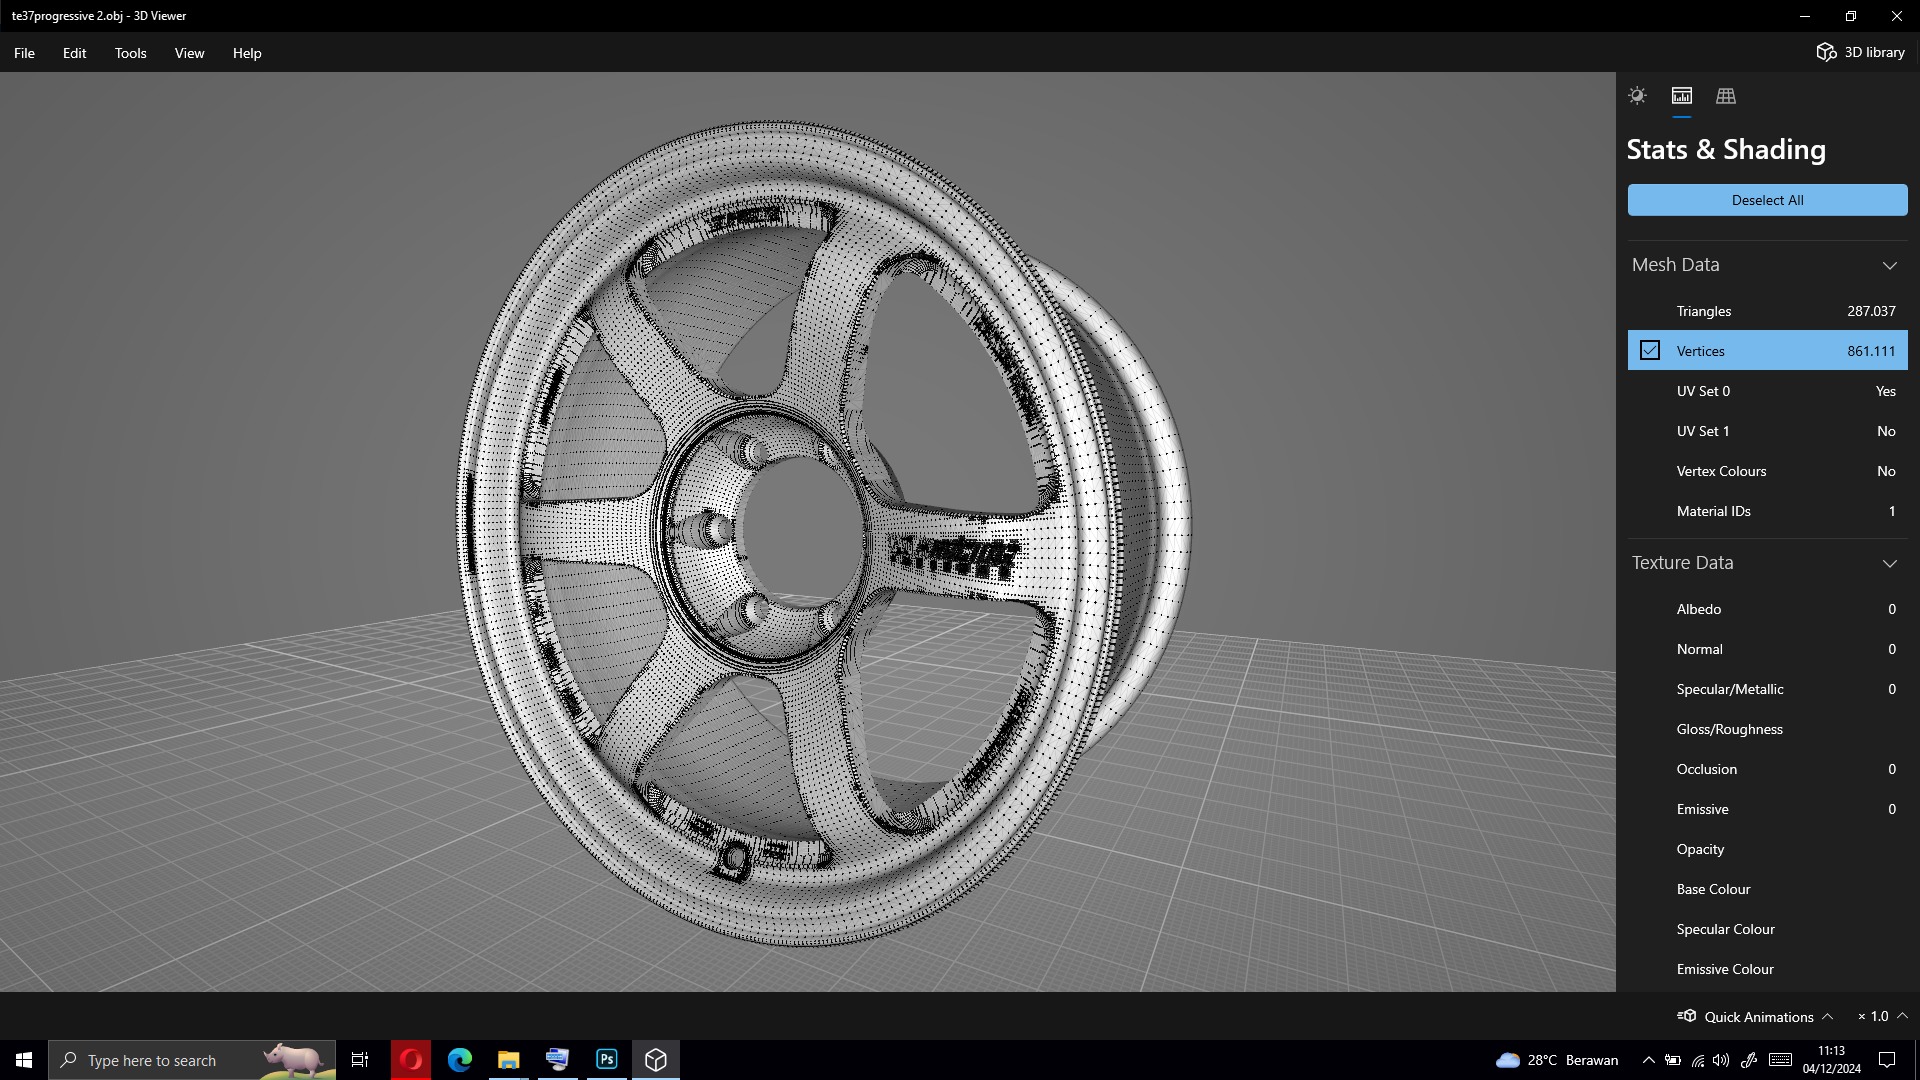The height and width of the screenshot is (1080, 1920).
Task: Click the 3D Viewer taskbar icon
Action: coord(656,1060)
